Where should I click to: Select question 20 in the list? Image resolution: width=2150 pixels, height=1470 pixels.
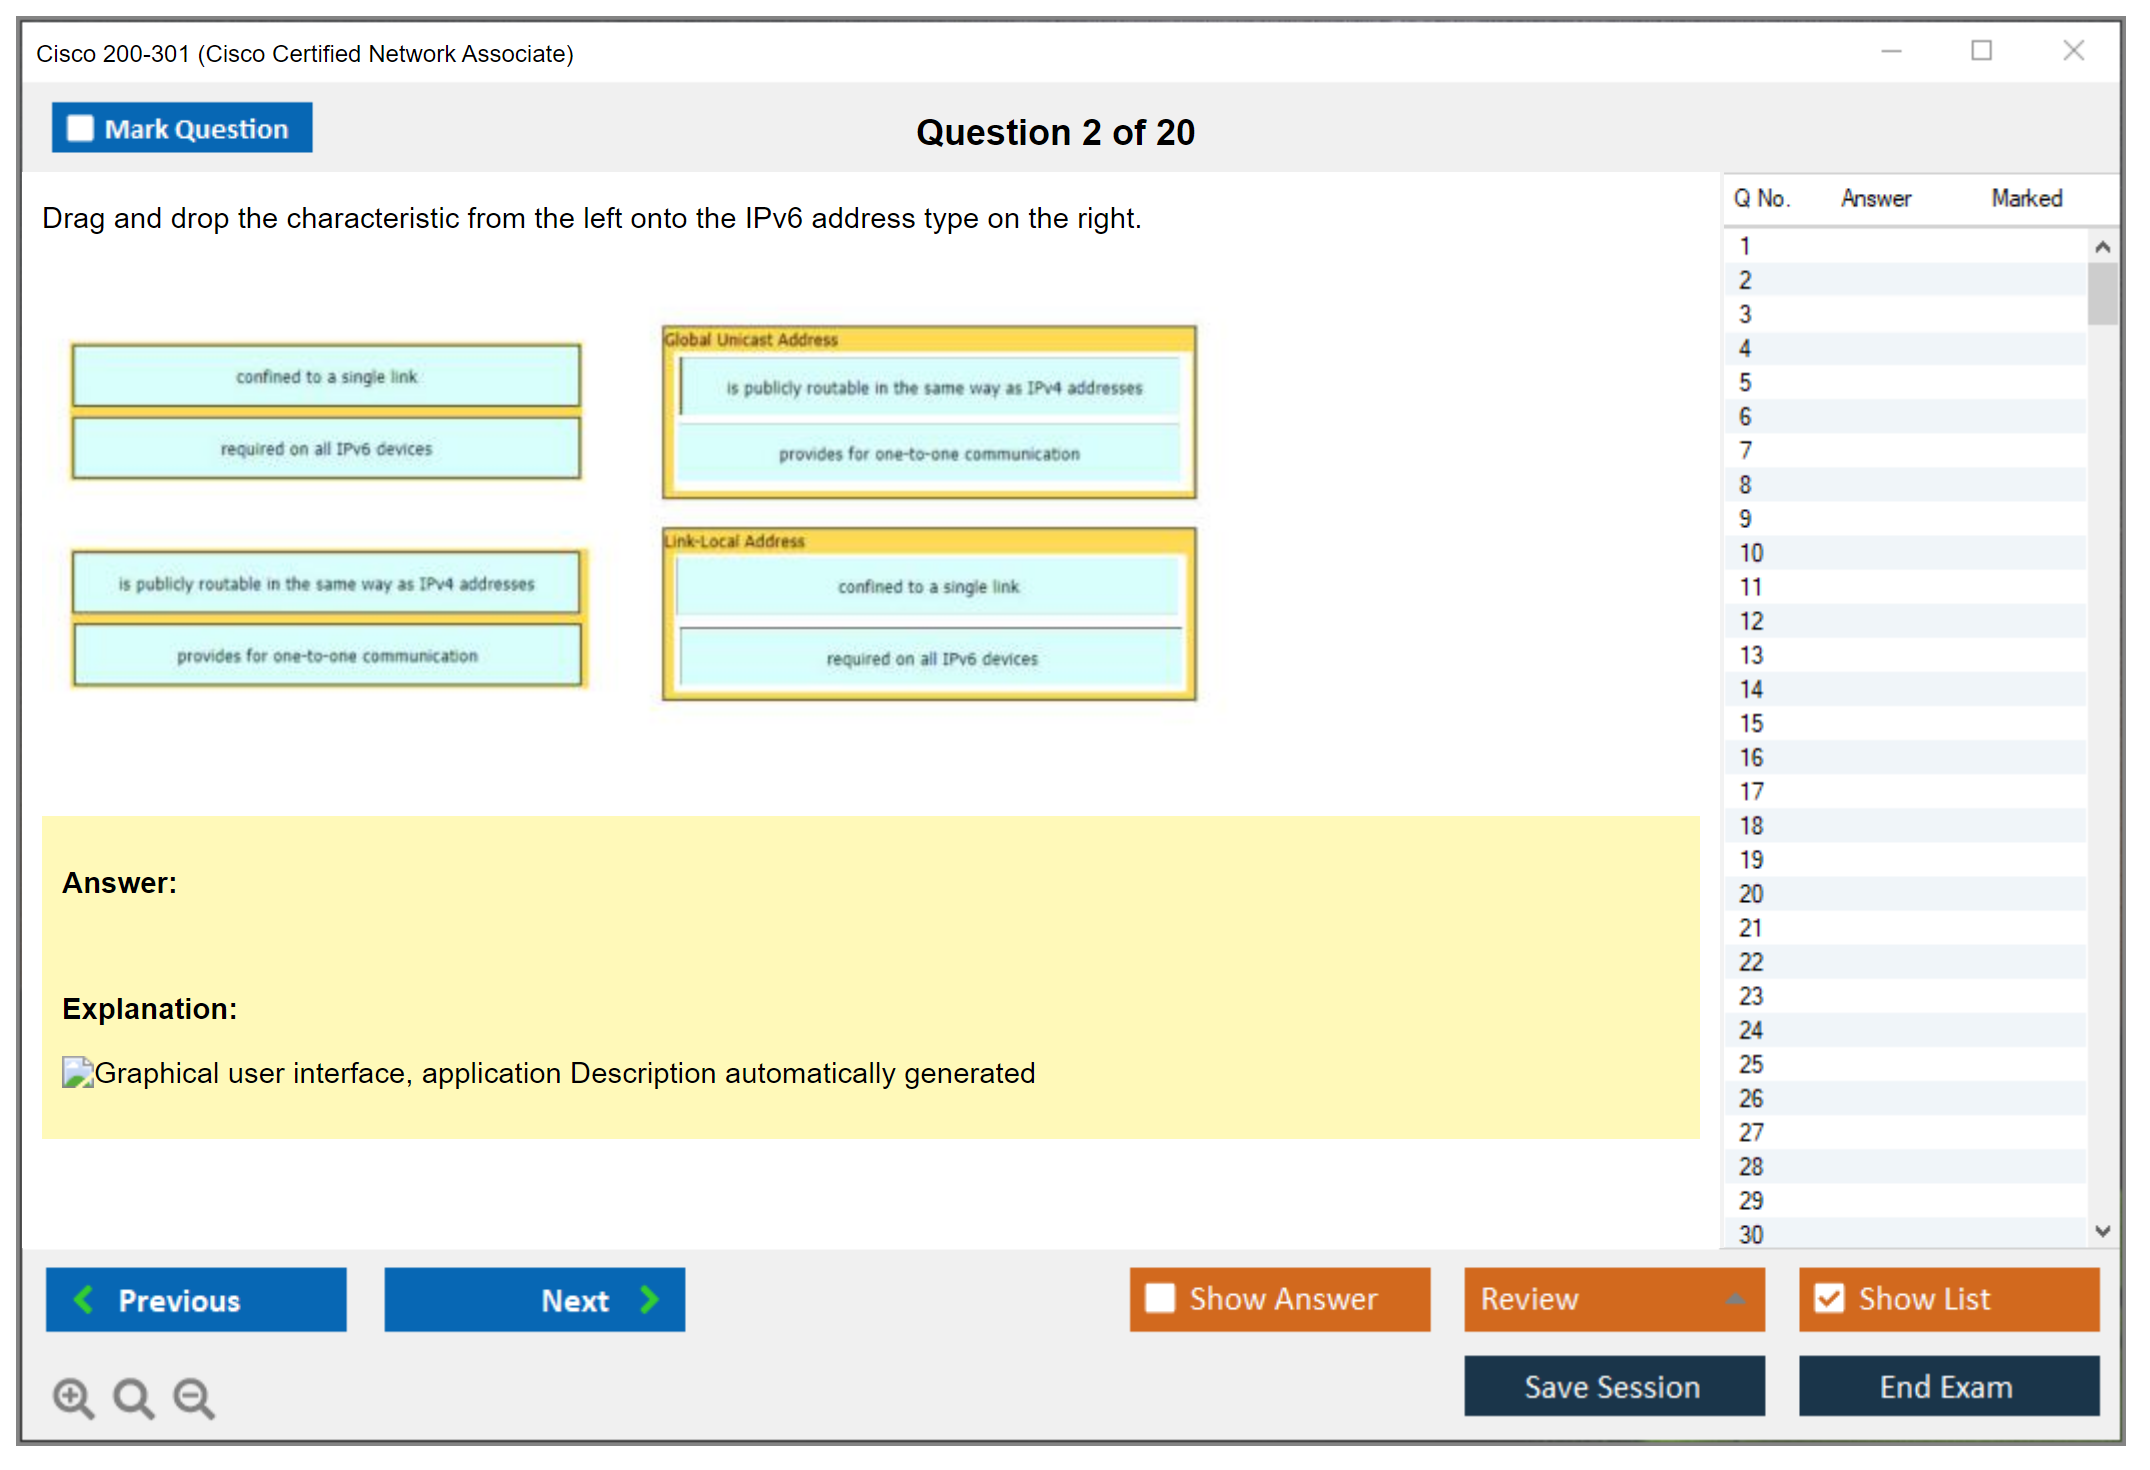[x=1751, y=894]
